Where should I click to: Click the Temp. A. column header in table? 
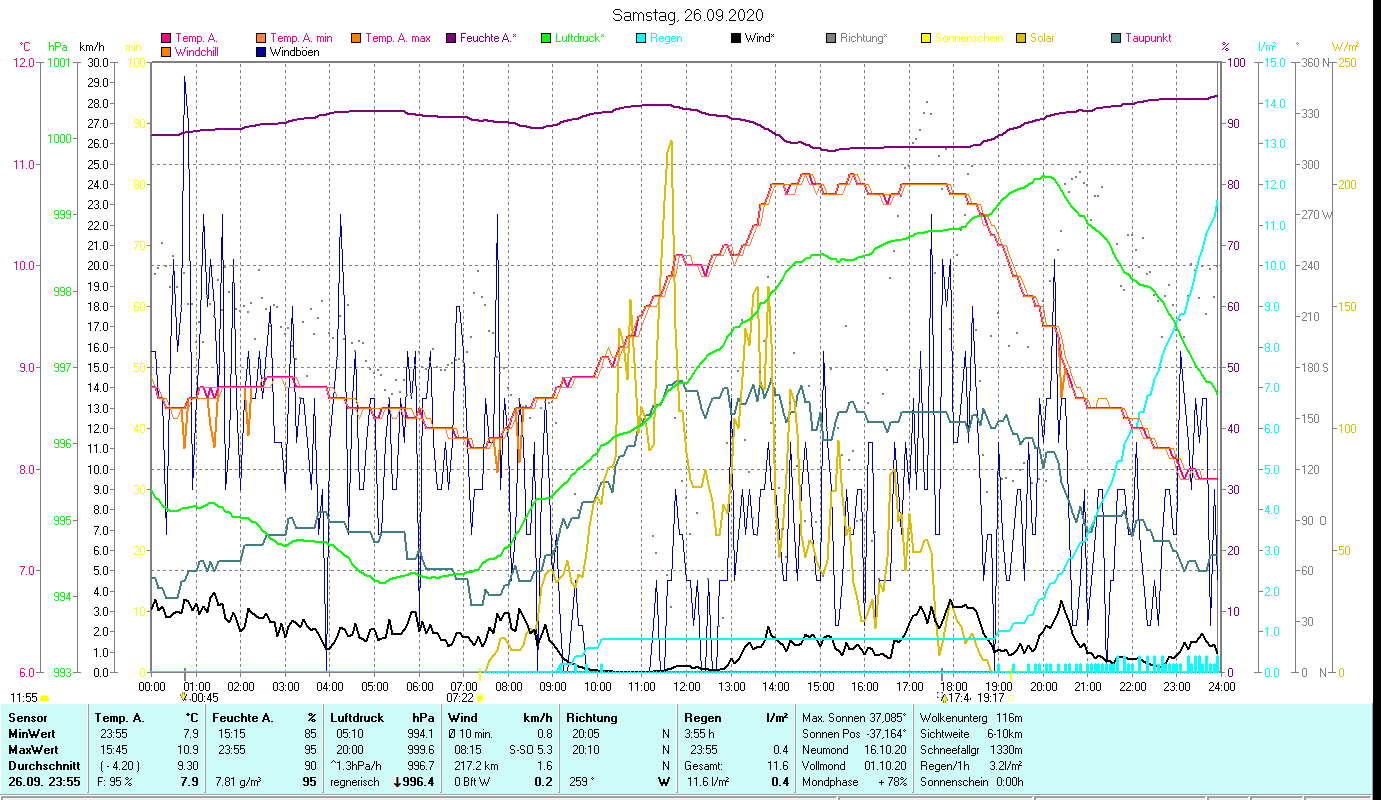pos(119,718)
